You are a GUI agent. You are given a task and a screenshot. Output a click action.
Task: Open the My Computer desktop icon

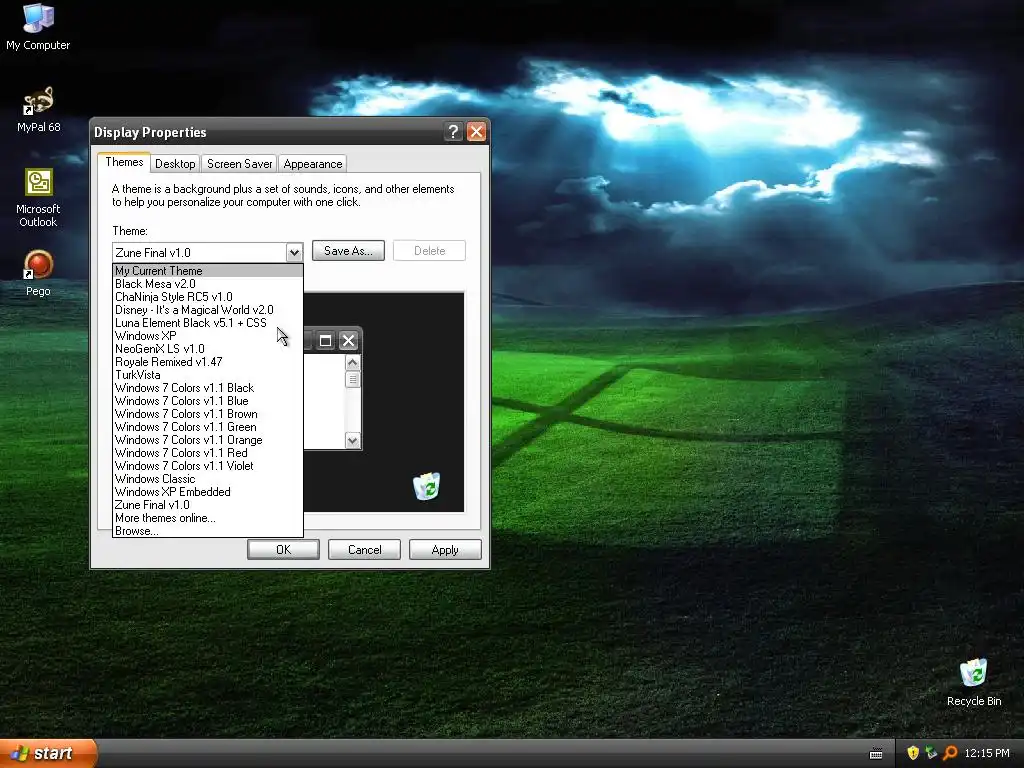pos(38,26)
